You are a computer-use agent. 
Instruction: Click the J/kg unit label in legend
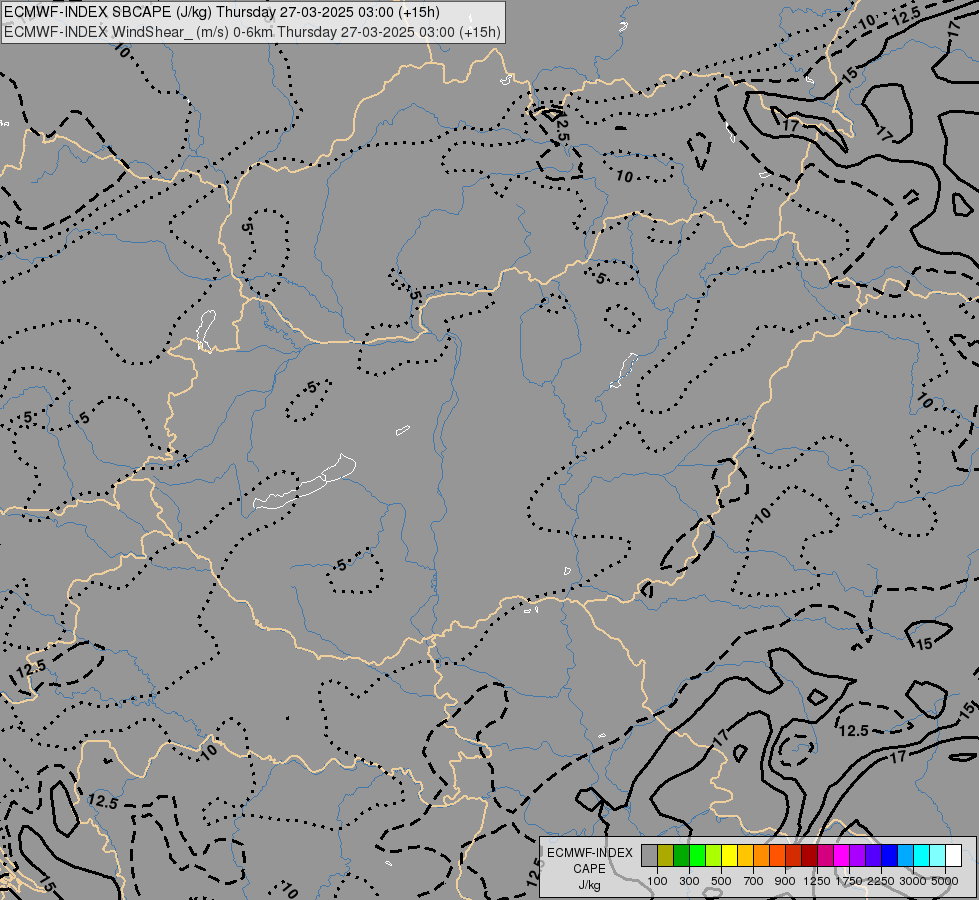point(589,885)
